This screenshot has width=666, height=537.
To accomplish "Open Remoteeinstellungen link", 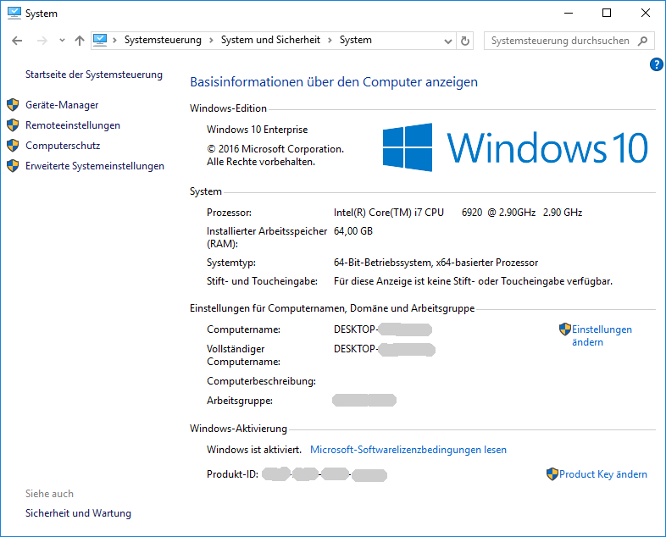I will point(73,125).
